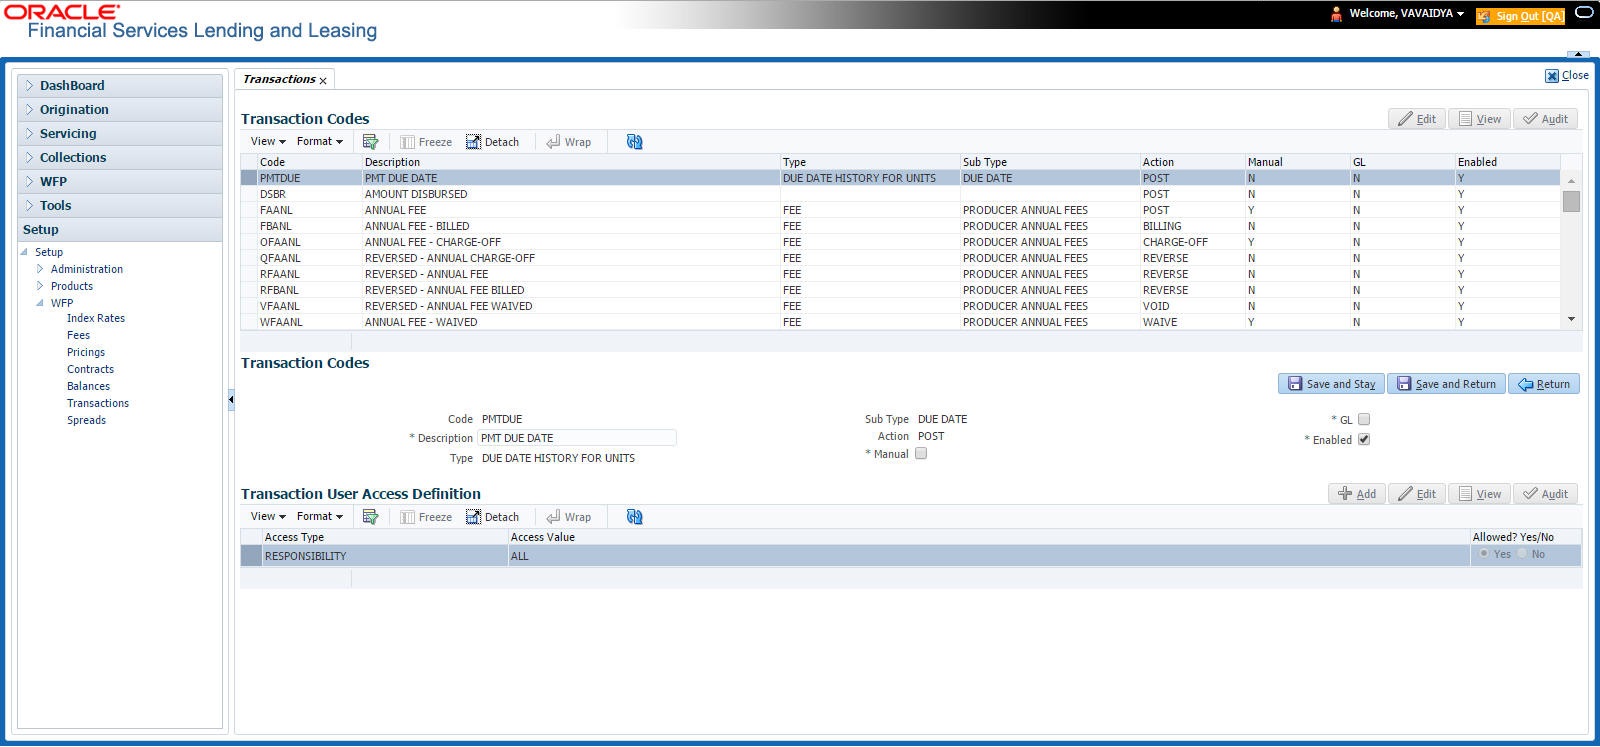Click Add button in User Access Definition
Image resolution: width=1600 pixels, height=747 pixels.
(x=1357, y=494)
